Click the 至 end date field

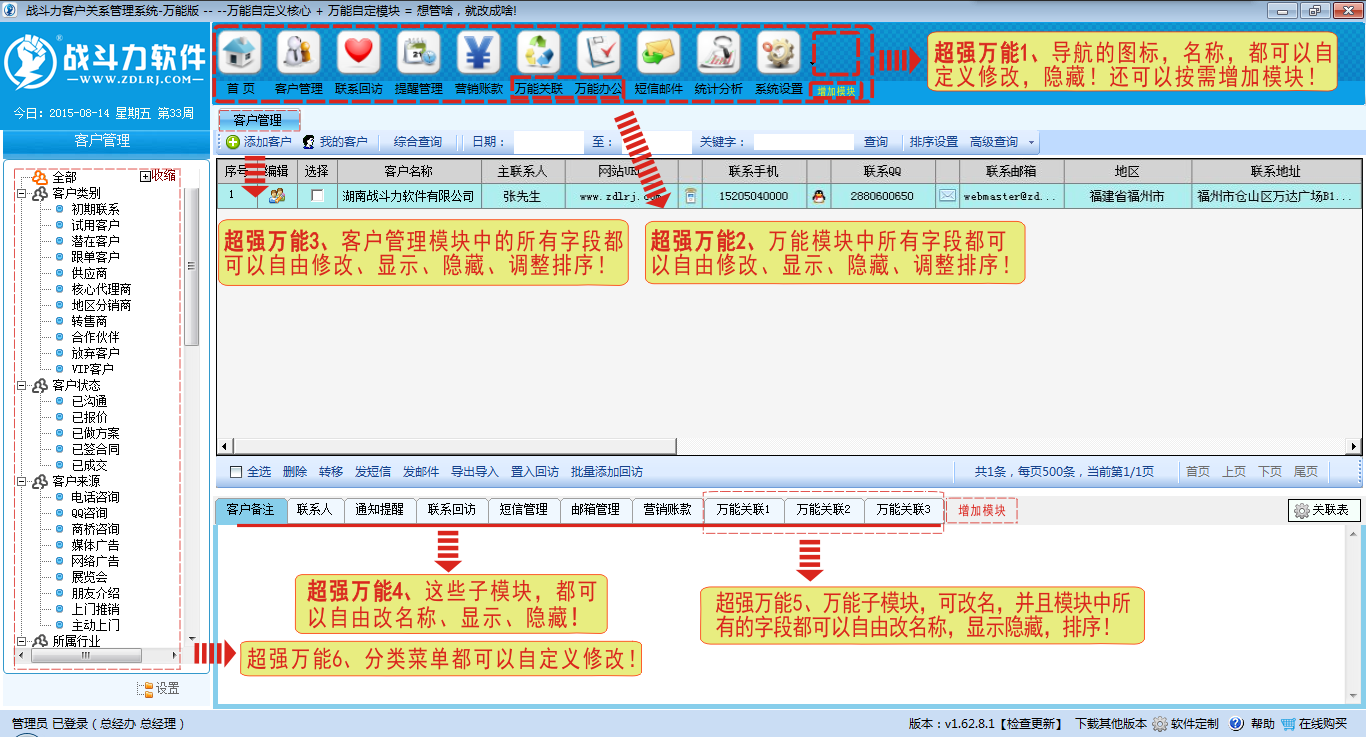click(x=656, y=142)
